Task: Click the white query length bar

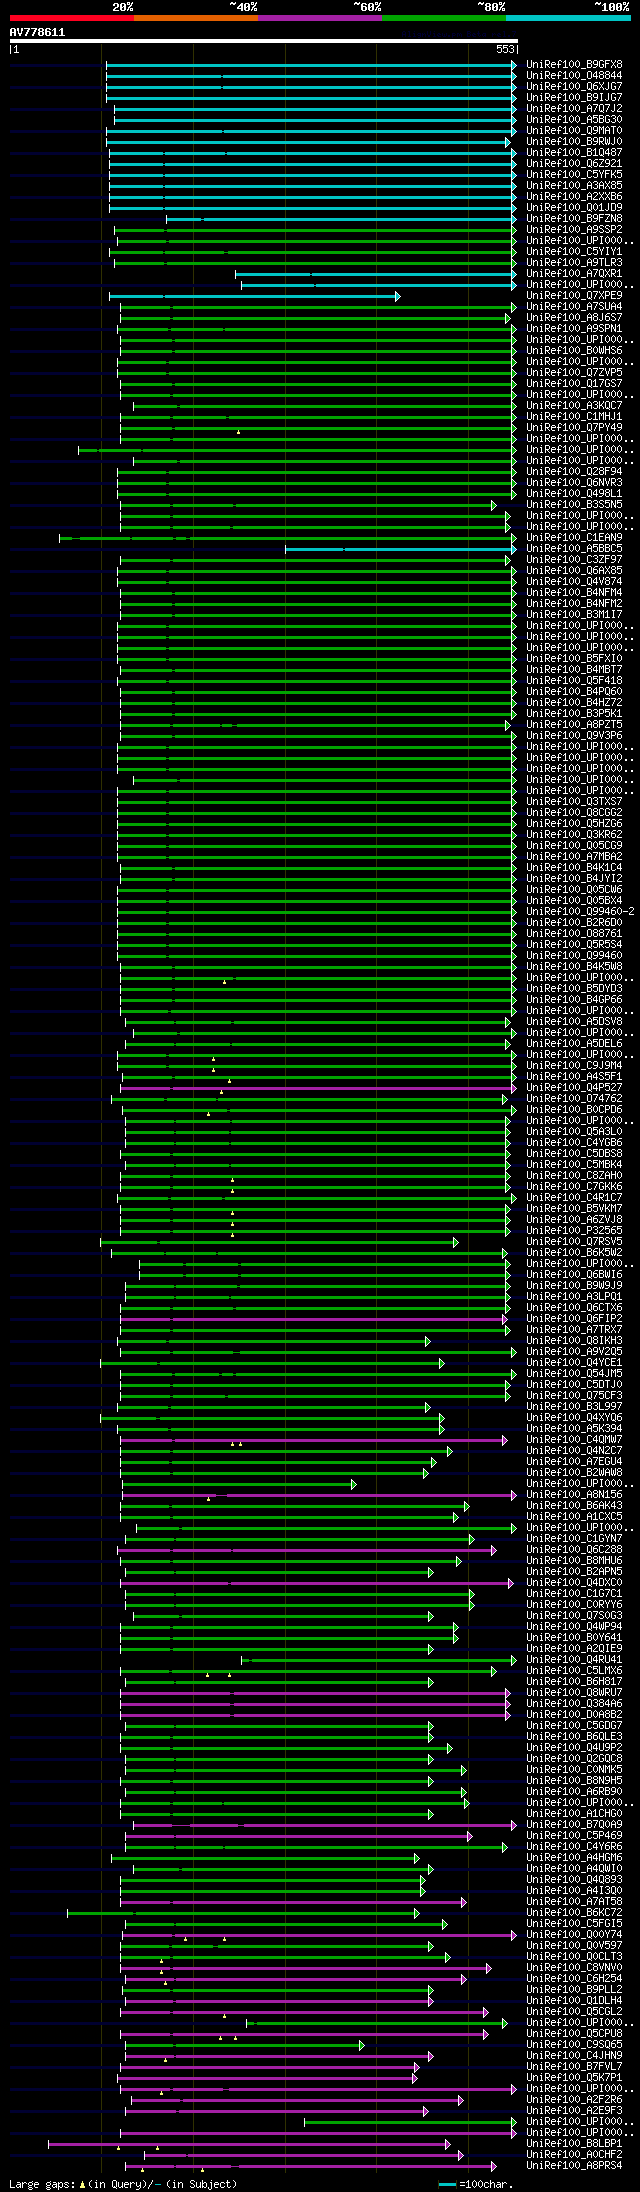Action: tap(264, 41)
